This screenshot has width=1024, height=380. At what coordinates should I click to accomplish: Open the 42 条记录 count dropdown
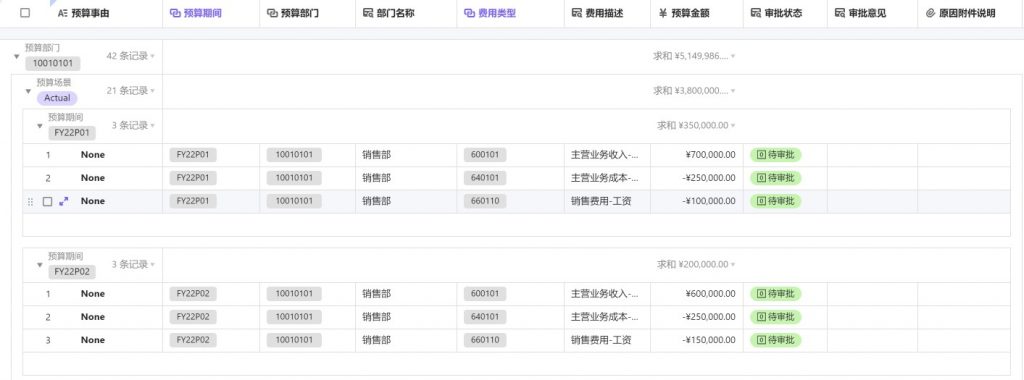tap(131, 56)
